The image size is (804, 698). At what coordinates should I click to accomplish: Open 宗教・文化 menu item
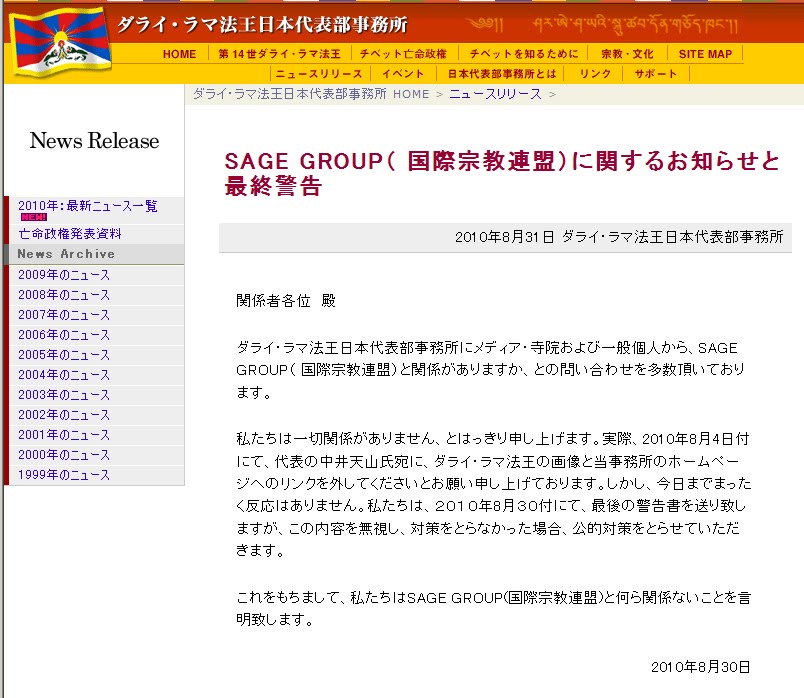click(x=627, y=54)
